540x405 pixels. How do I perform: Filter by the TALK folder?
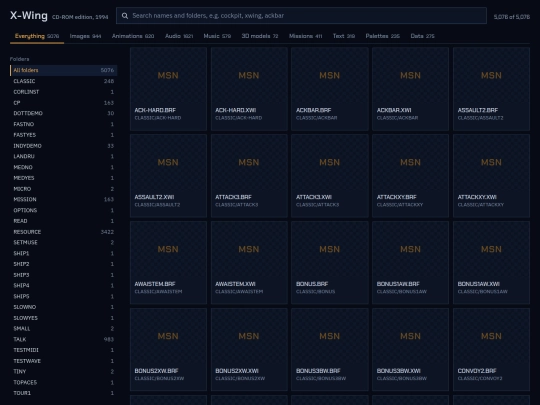(63, 339)
